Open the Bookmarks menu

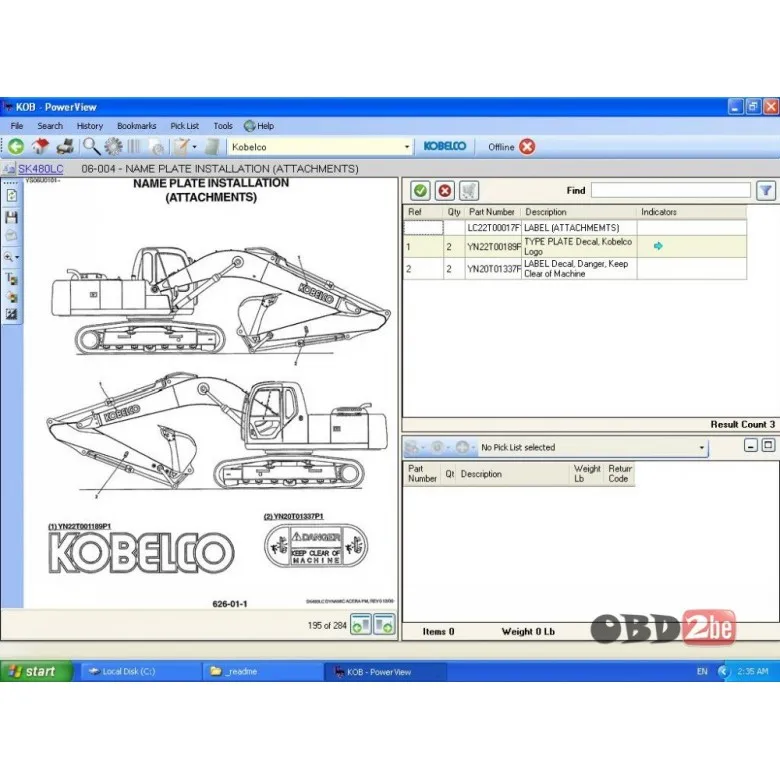(137, 126)
